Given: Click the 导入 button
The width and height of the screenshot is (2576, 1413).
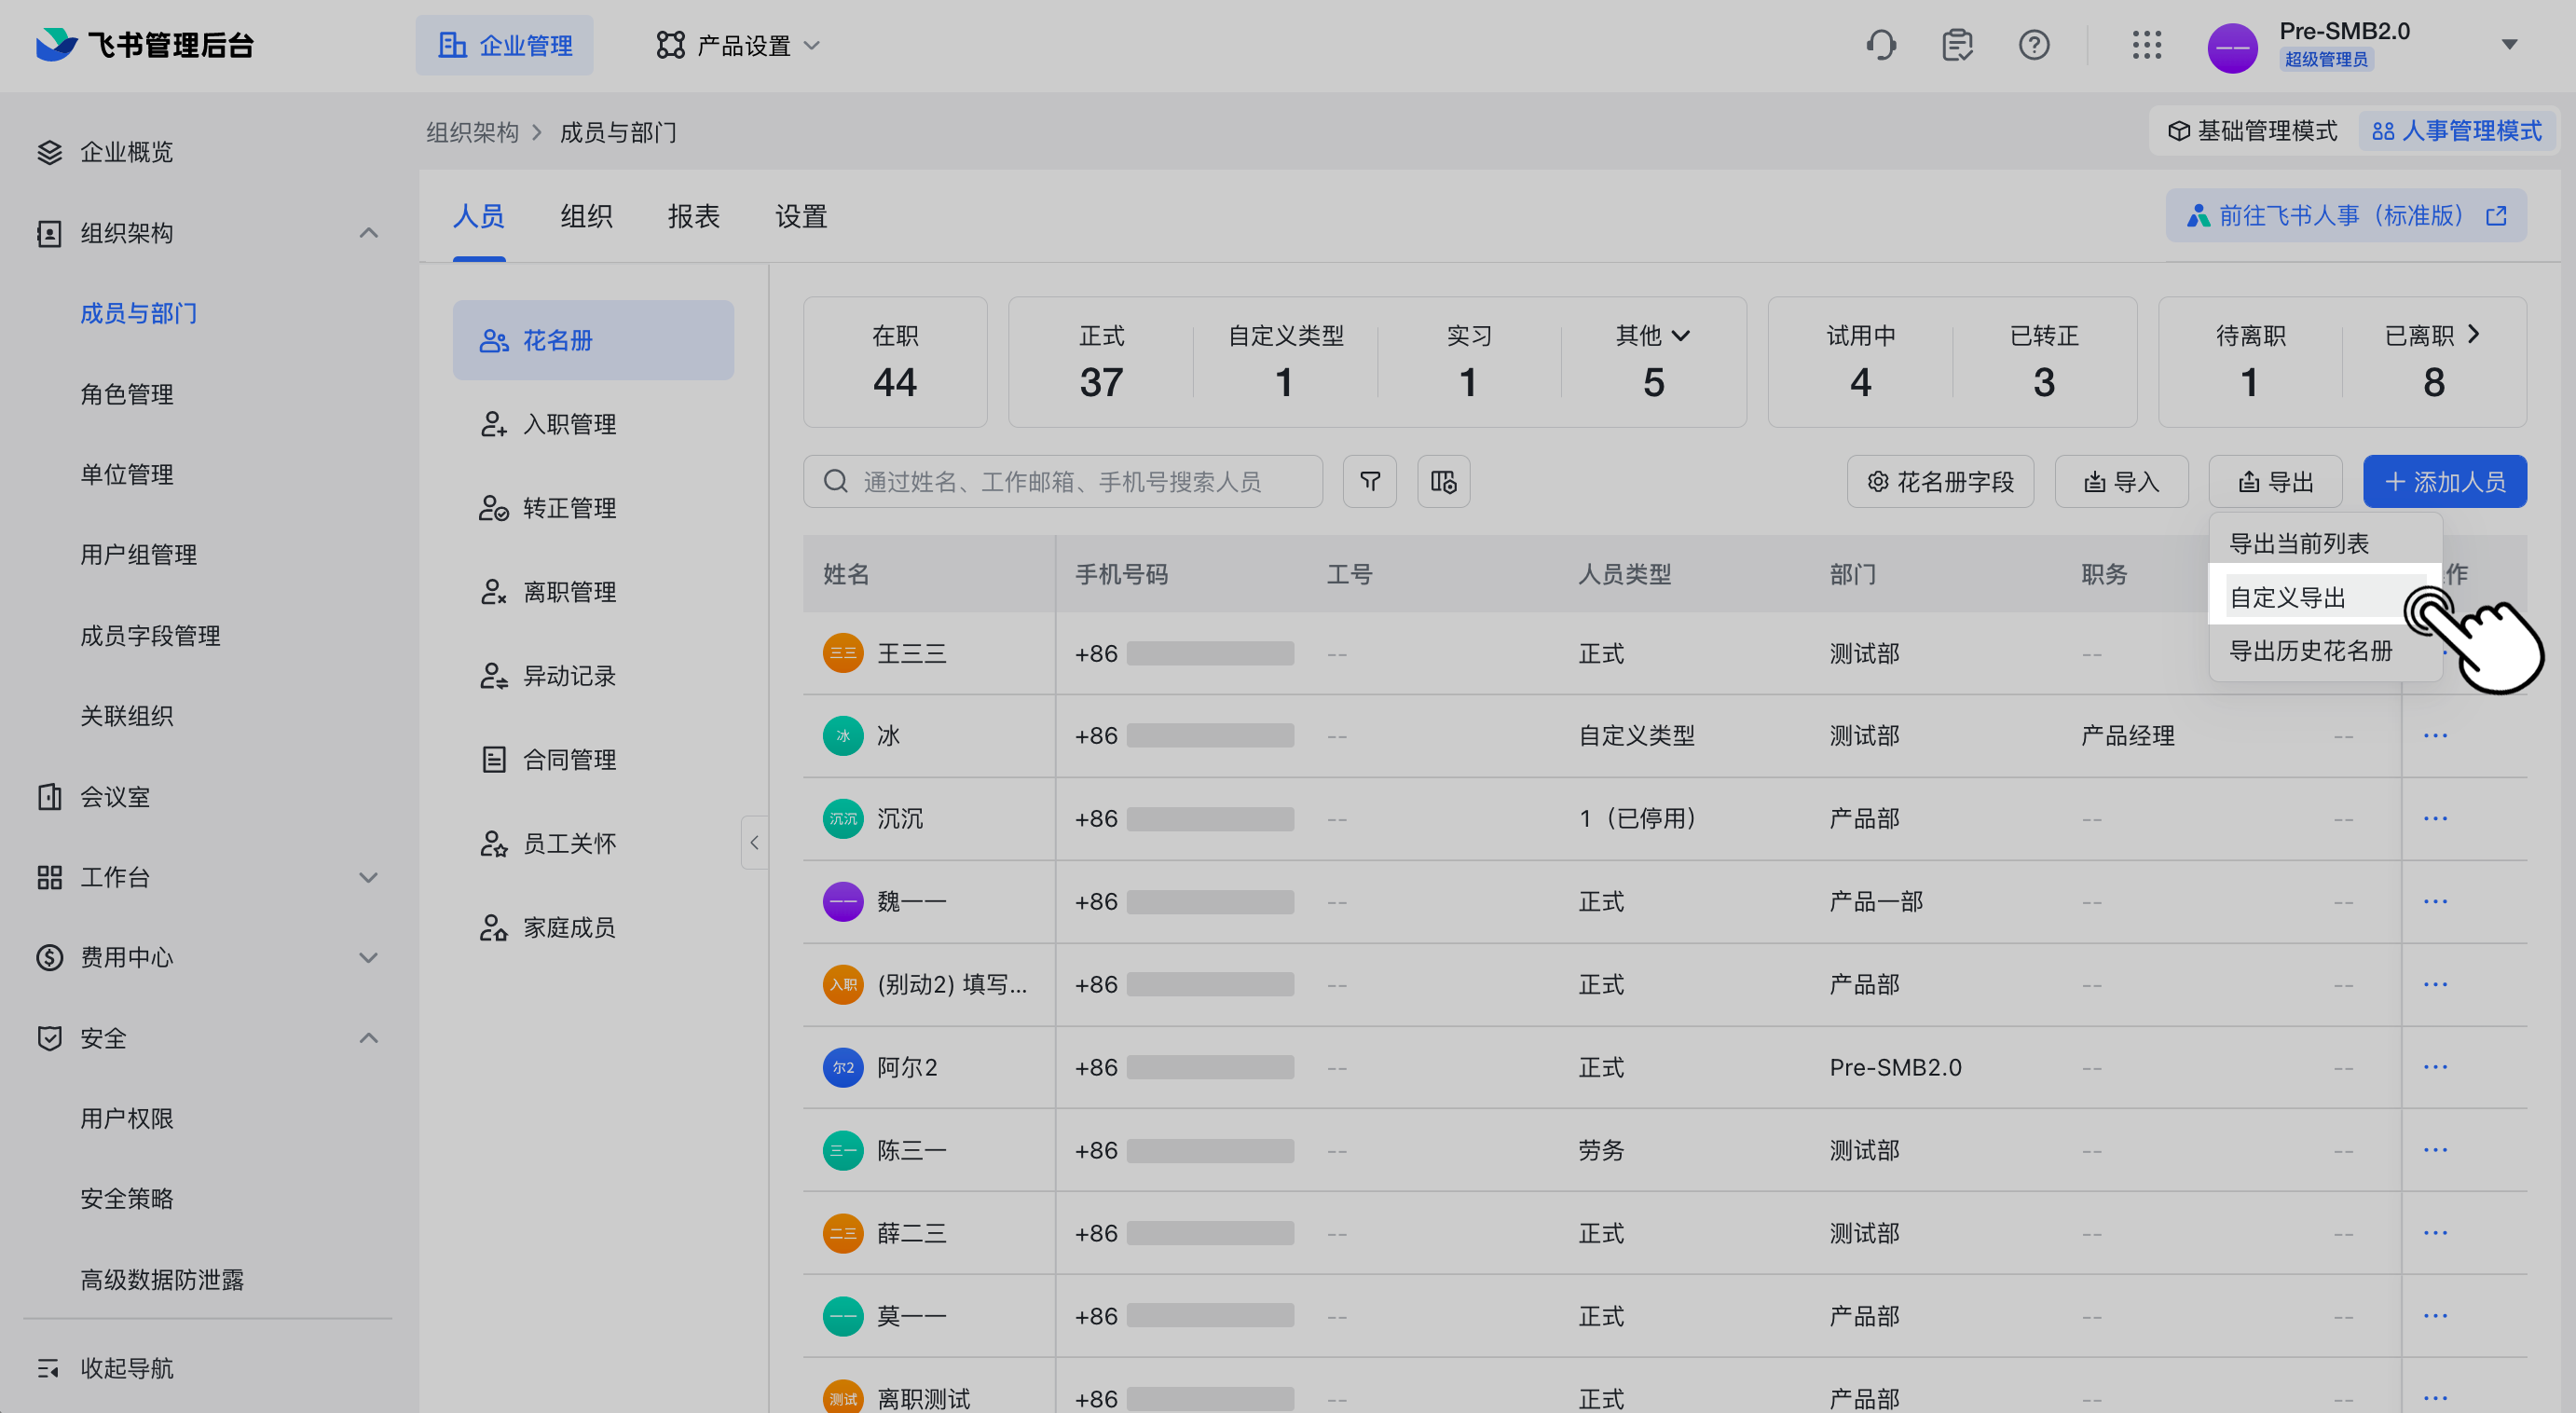Looking at the screenshot, I should (x=2121, y=482).
